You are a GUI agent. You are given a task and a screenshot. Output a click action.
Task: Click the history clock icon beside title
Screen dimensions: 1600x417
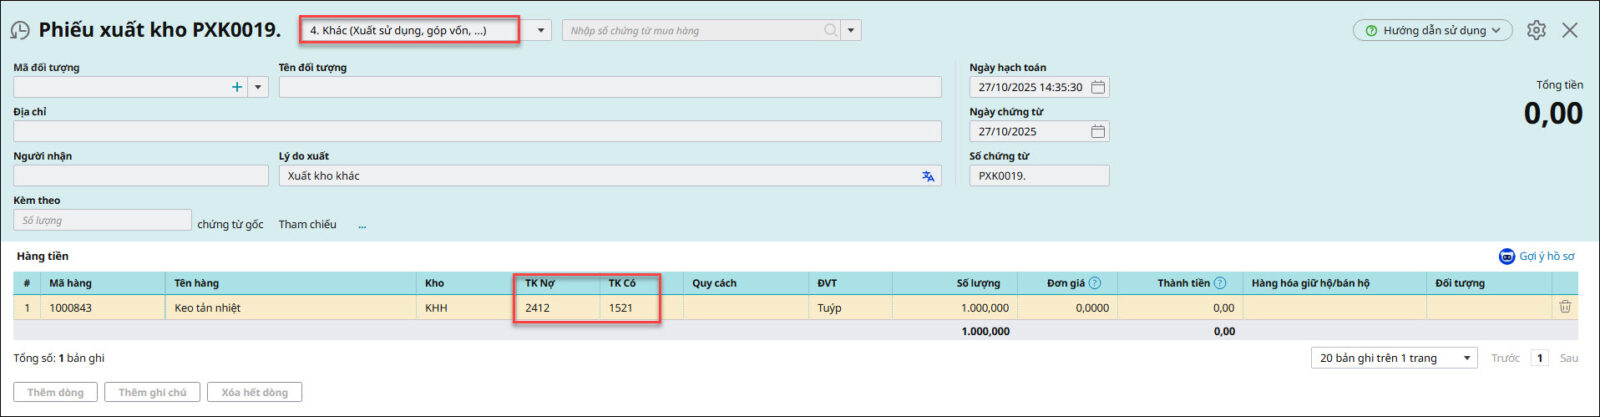[20, 30]
